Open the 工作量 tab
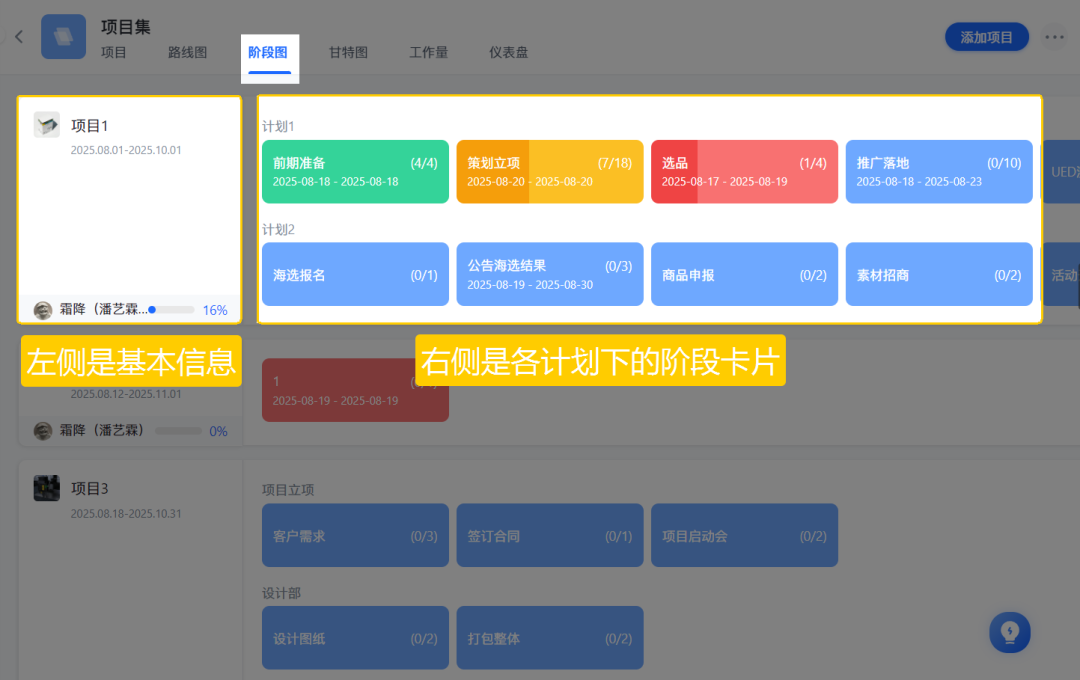This screenshot has height=680, width=1080. click(428, 53)
